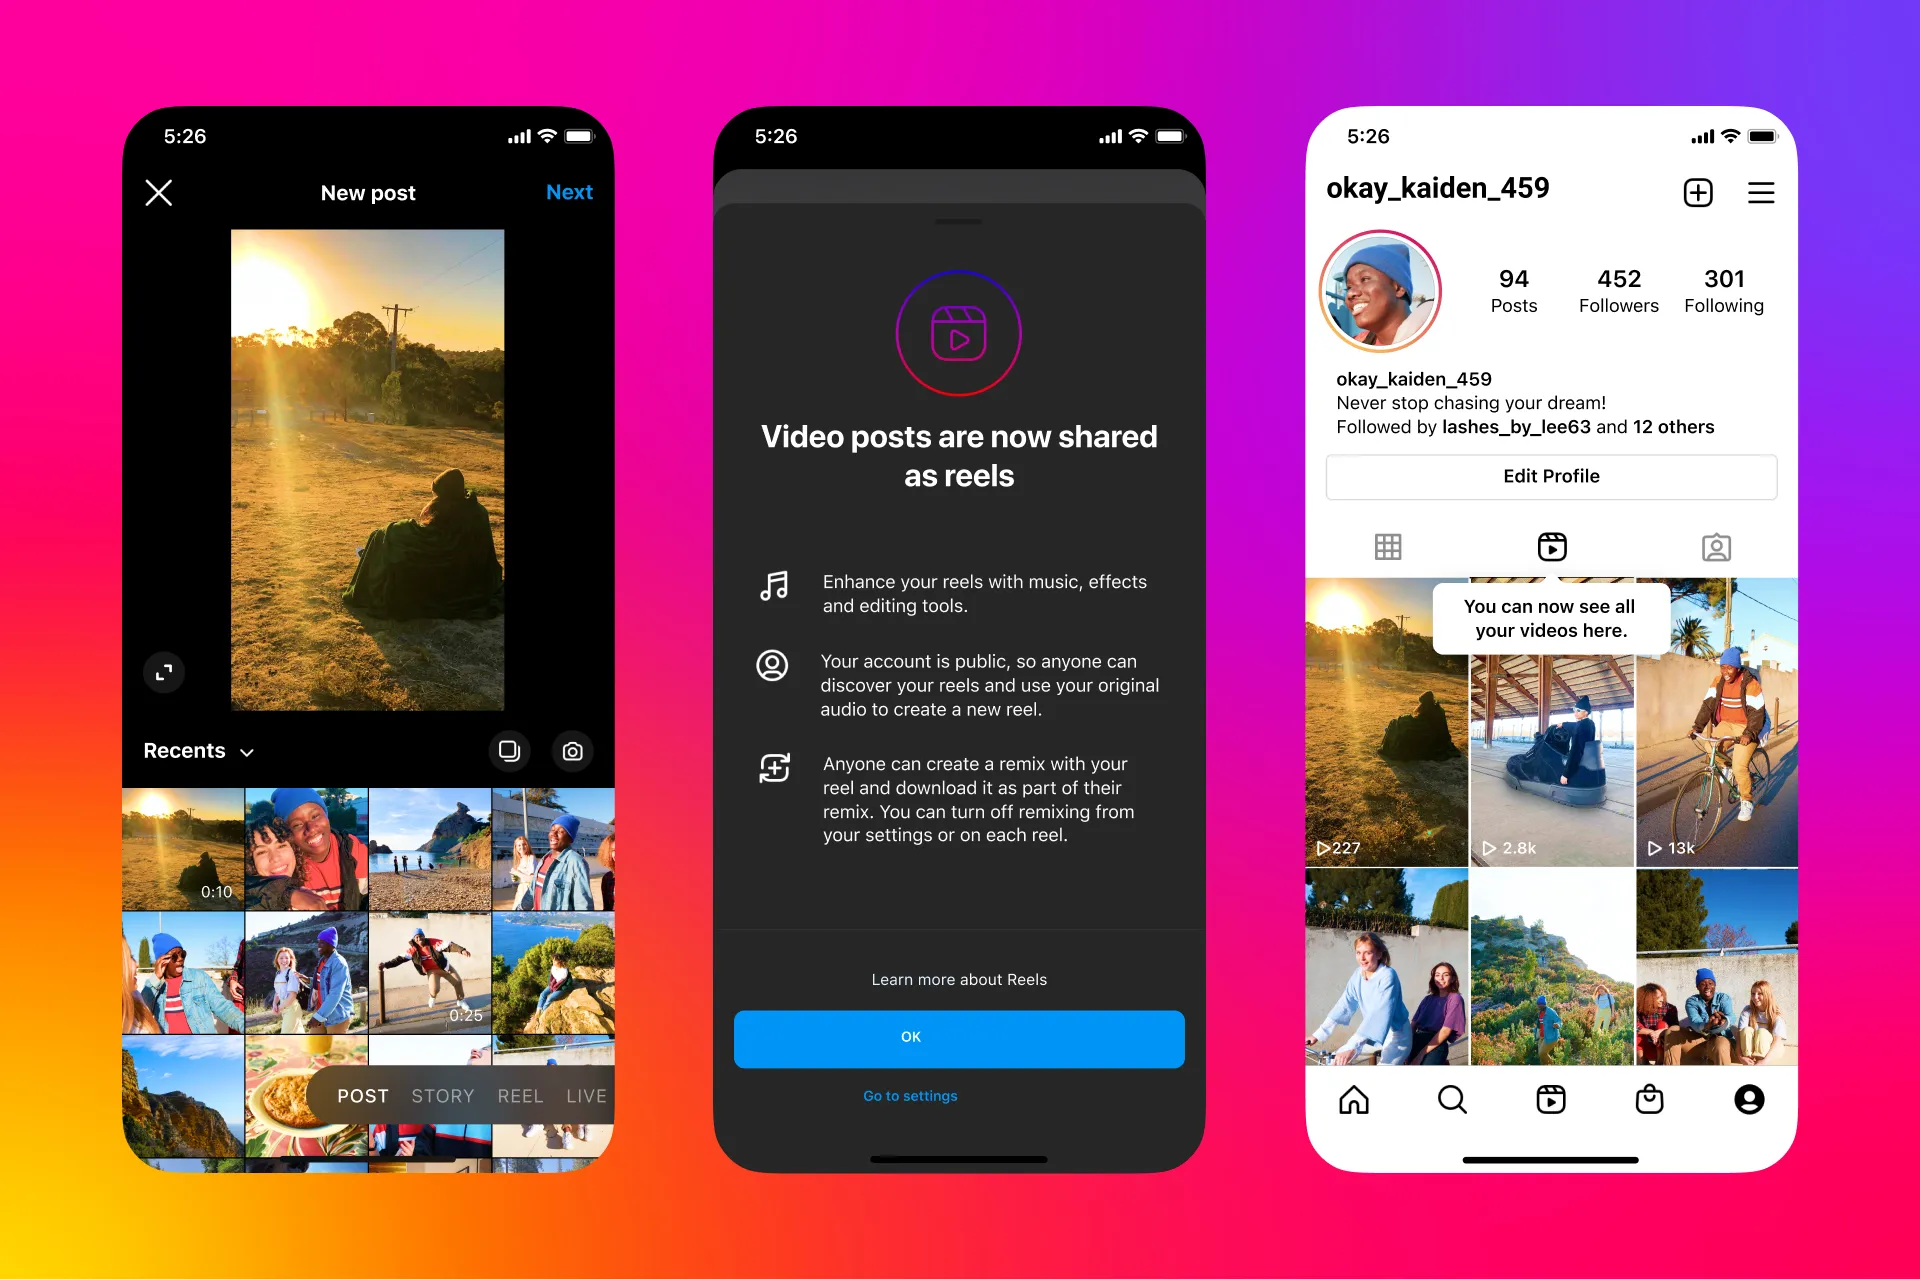Toggle multiple selection icon in media picker
Image resolution: width=1920 pixels, height=1280 pixels.
click(x=510, y=749)
